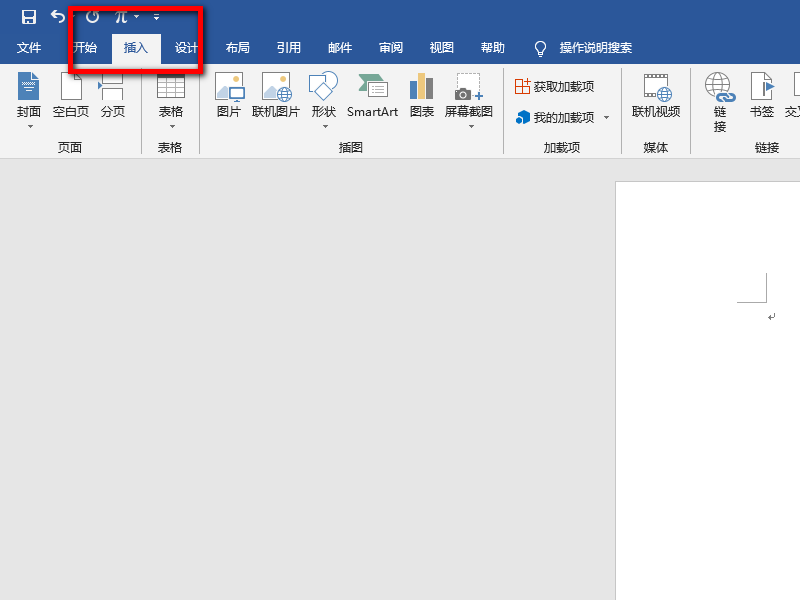
Task: Select the 插入 tab
Action: click(x=136, y=48)
